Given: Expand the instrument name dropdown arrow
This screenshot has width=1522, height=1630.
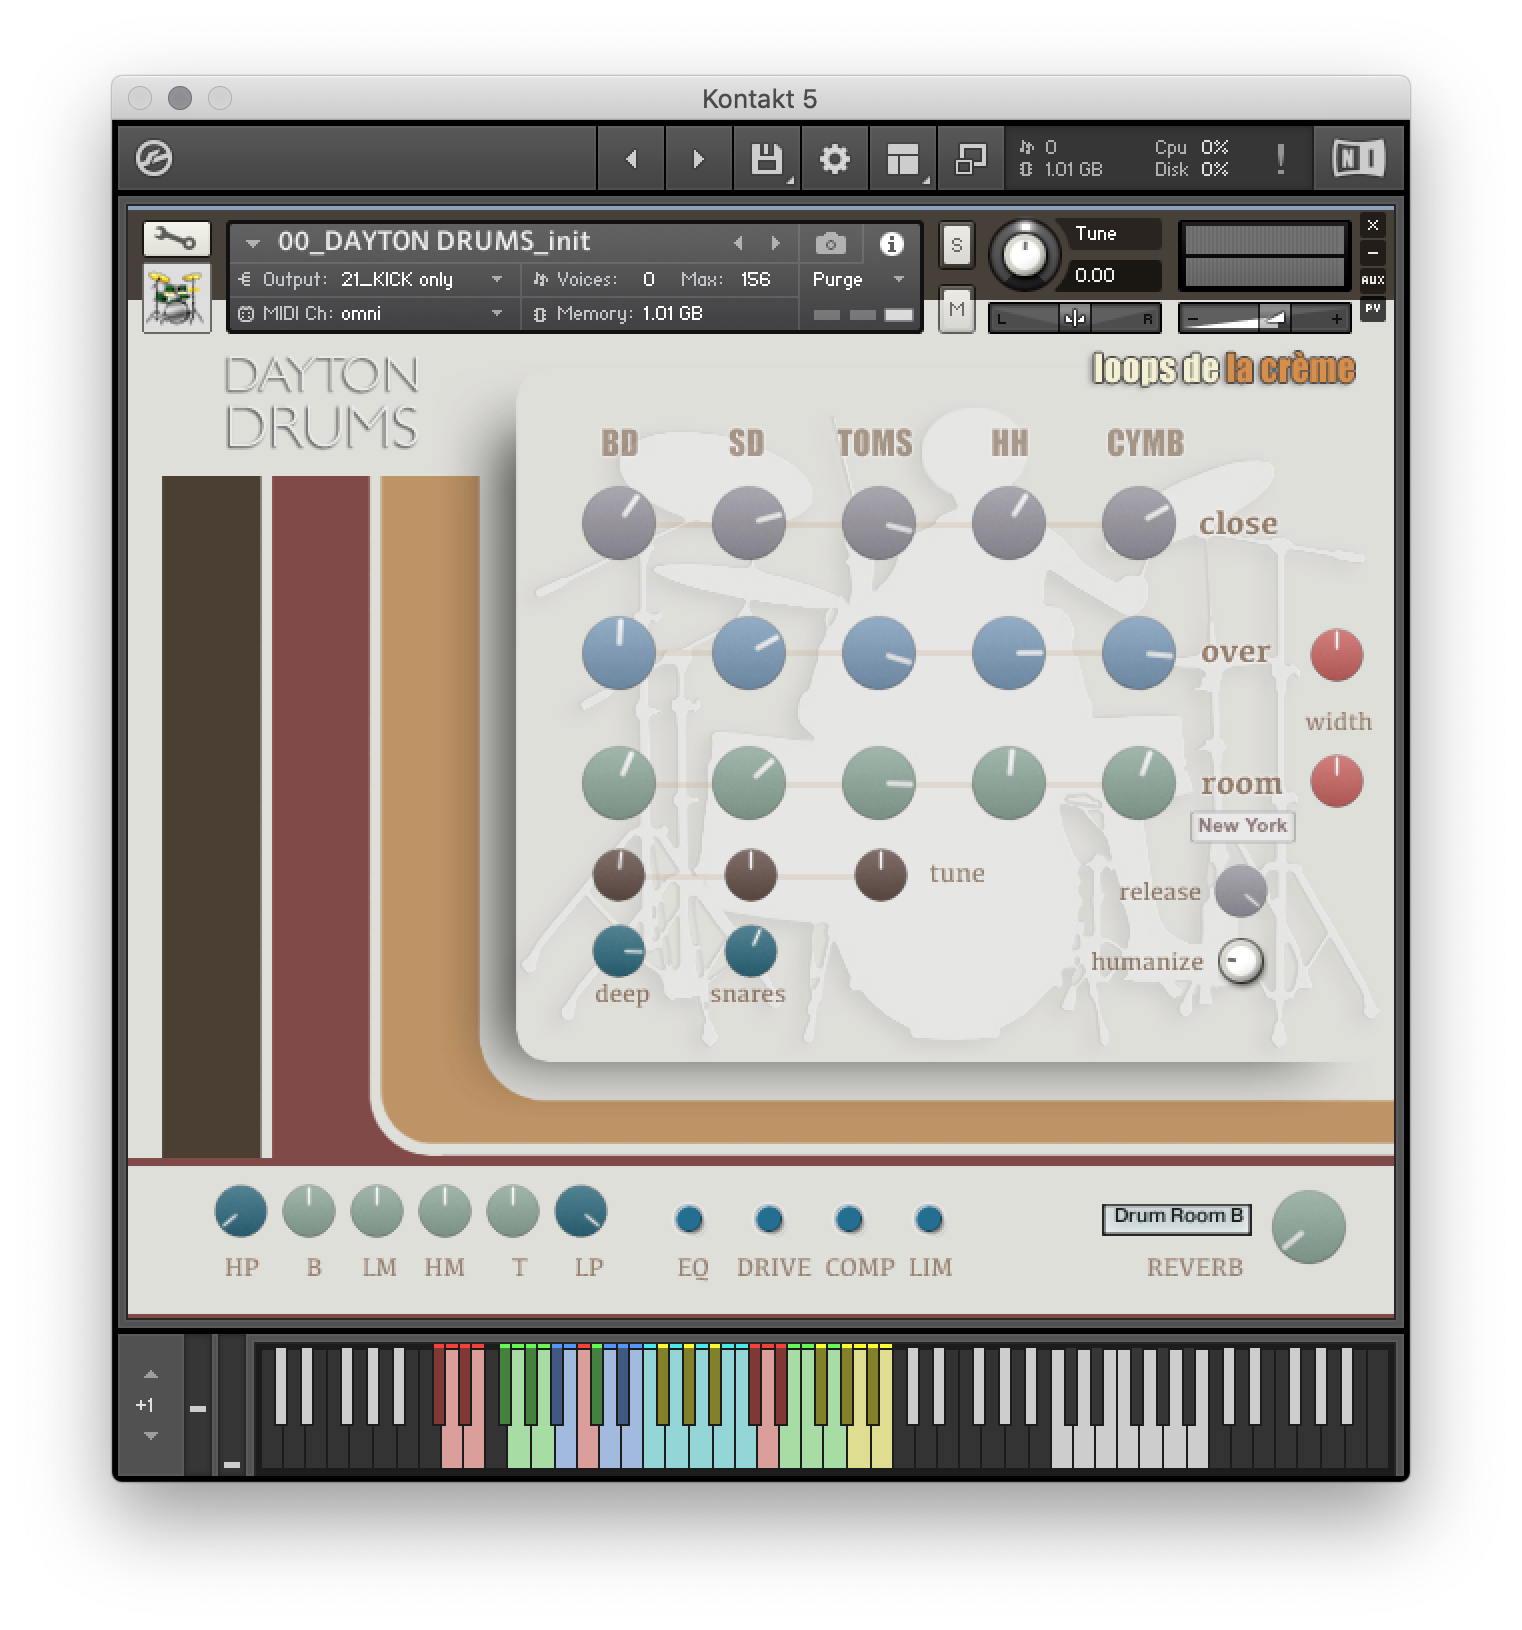Looking at the screenshot, I should click(253, 242).
